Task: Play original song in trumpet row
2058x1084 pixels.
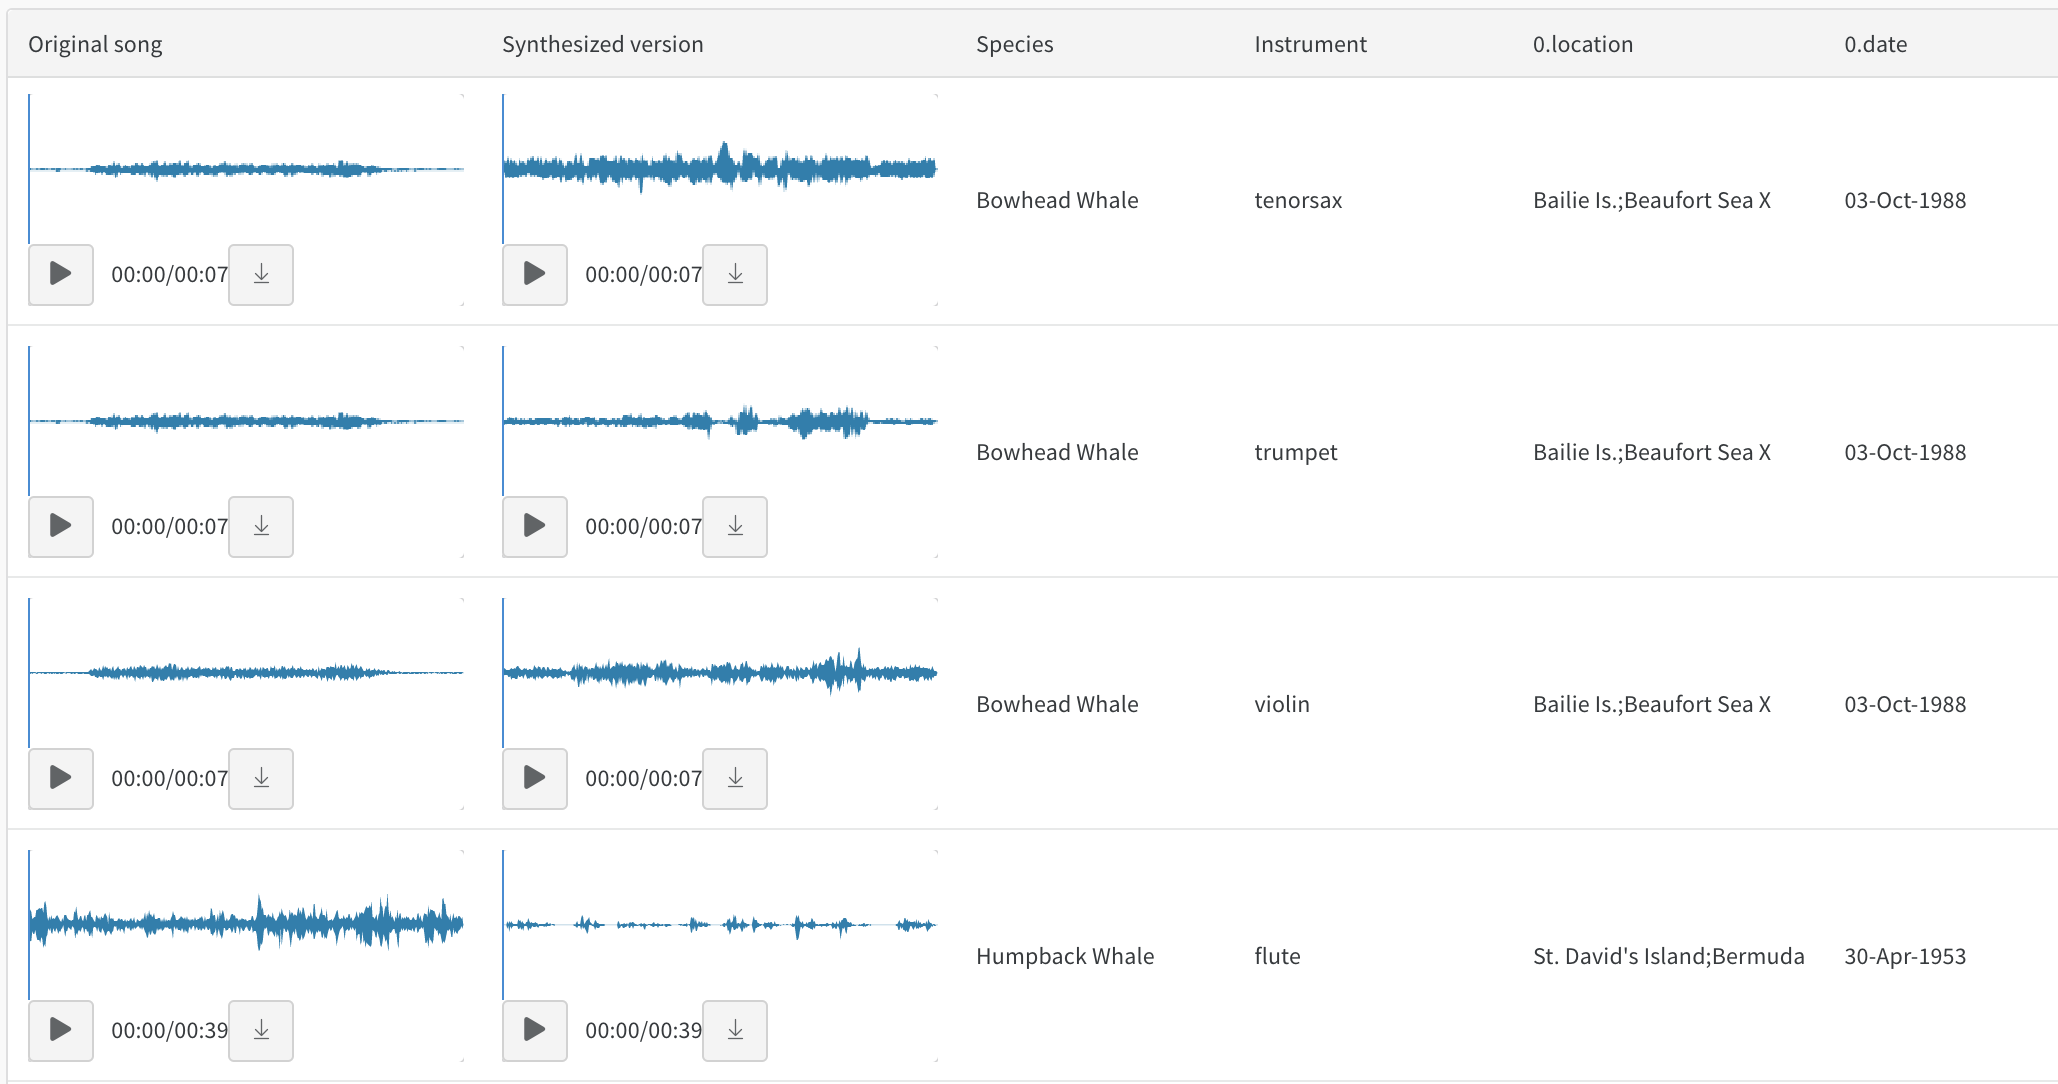Action: click(x=60, y=526)
